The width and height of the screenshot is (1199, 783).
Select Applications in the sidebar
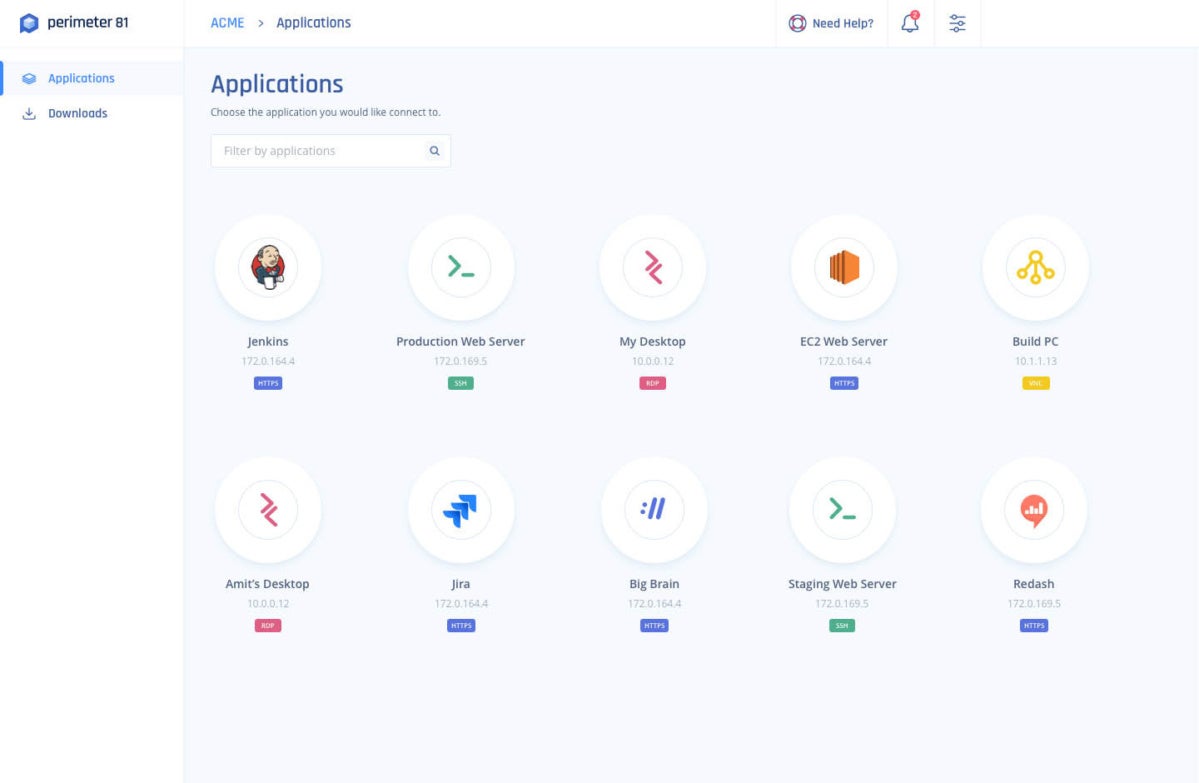[92, 78]
